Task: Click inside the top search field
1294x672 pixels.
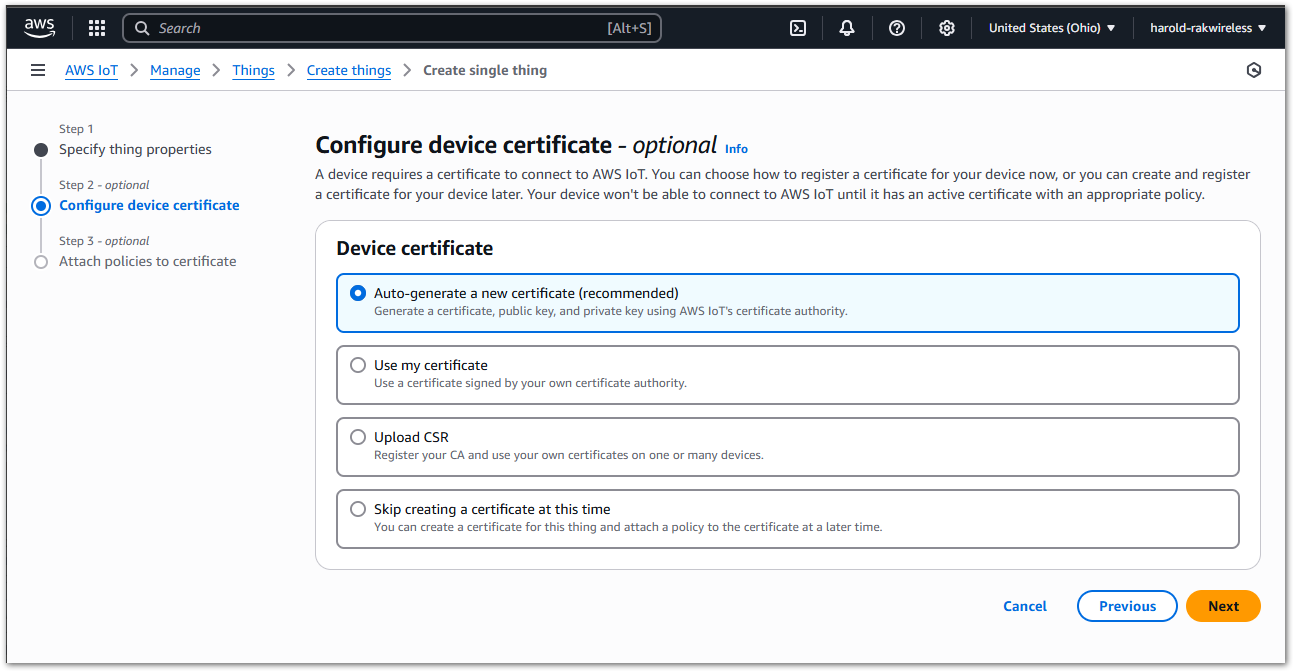Action: (390, 27)
